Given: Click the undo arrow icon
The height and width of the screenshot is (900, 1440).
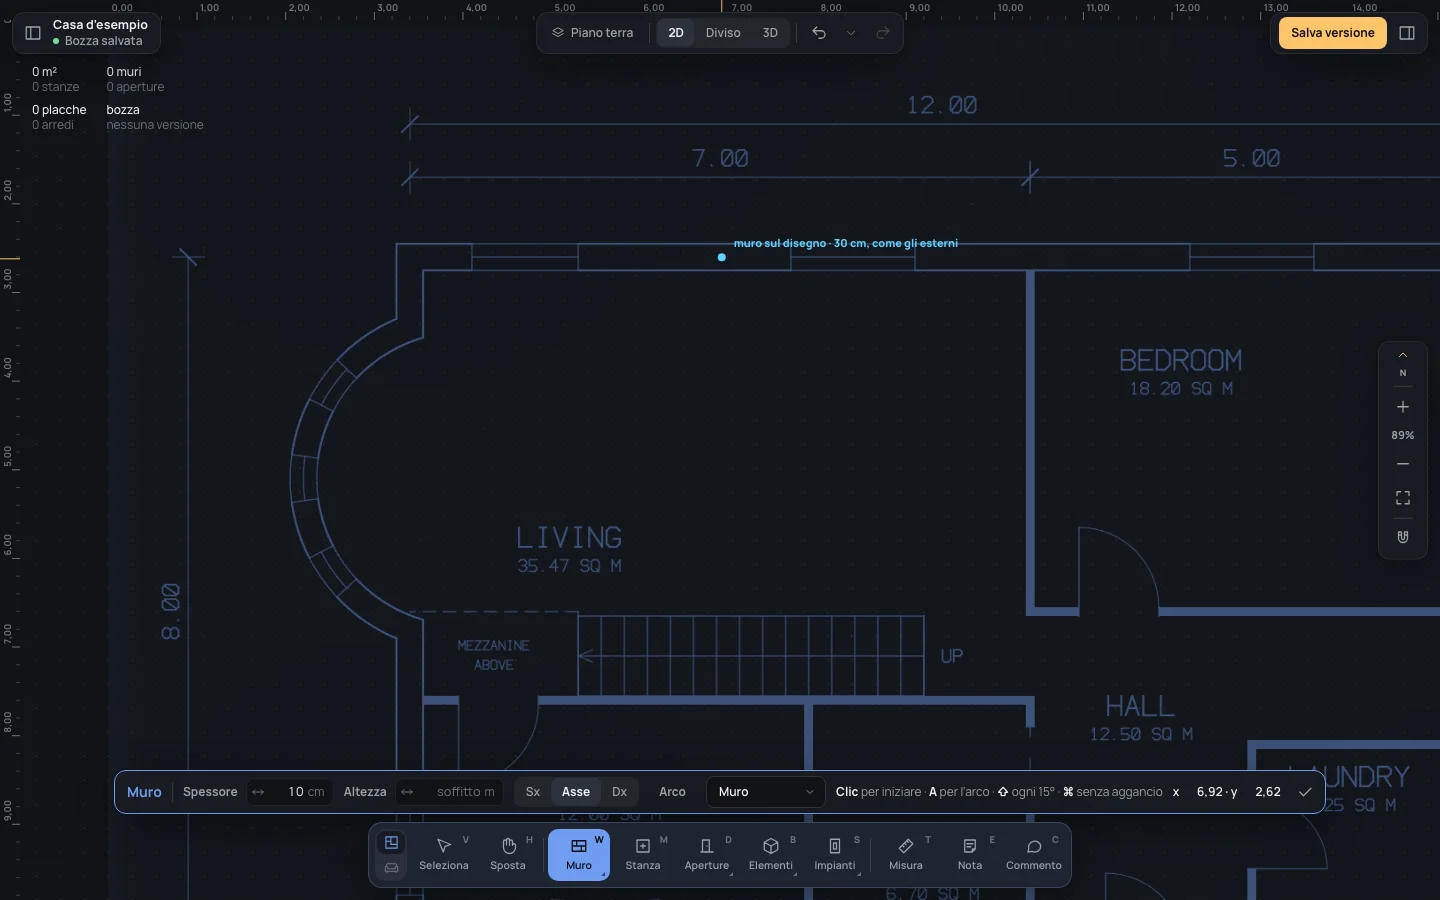Looking at the screenshot, I should click(x=819, y=33).
